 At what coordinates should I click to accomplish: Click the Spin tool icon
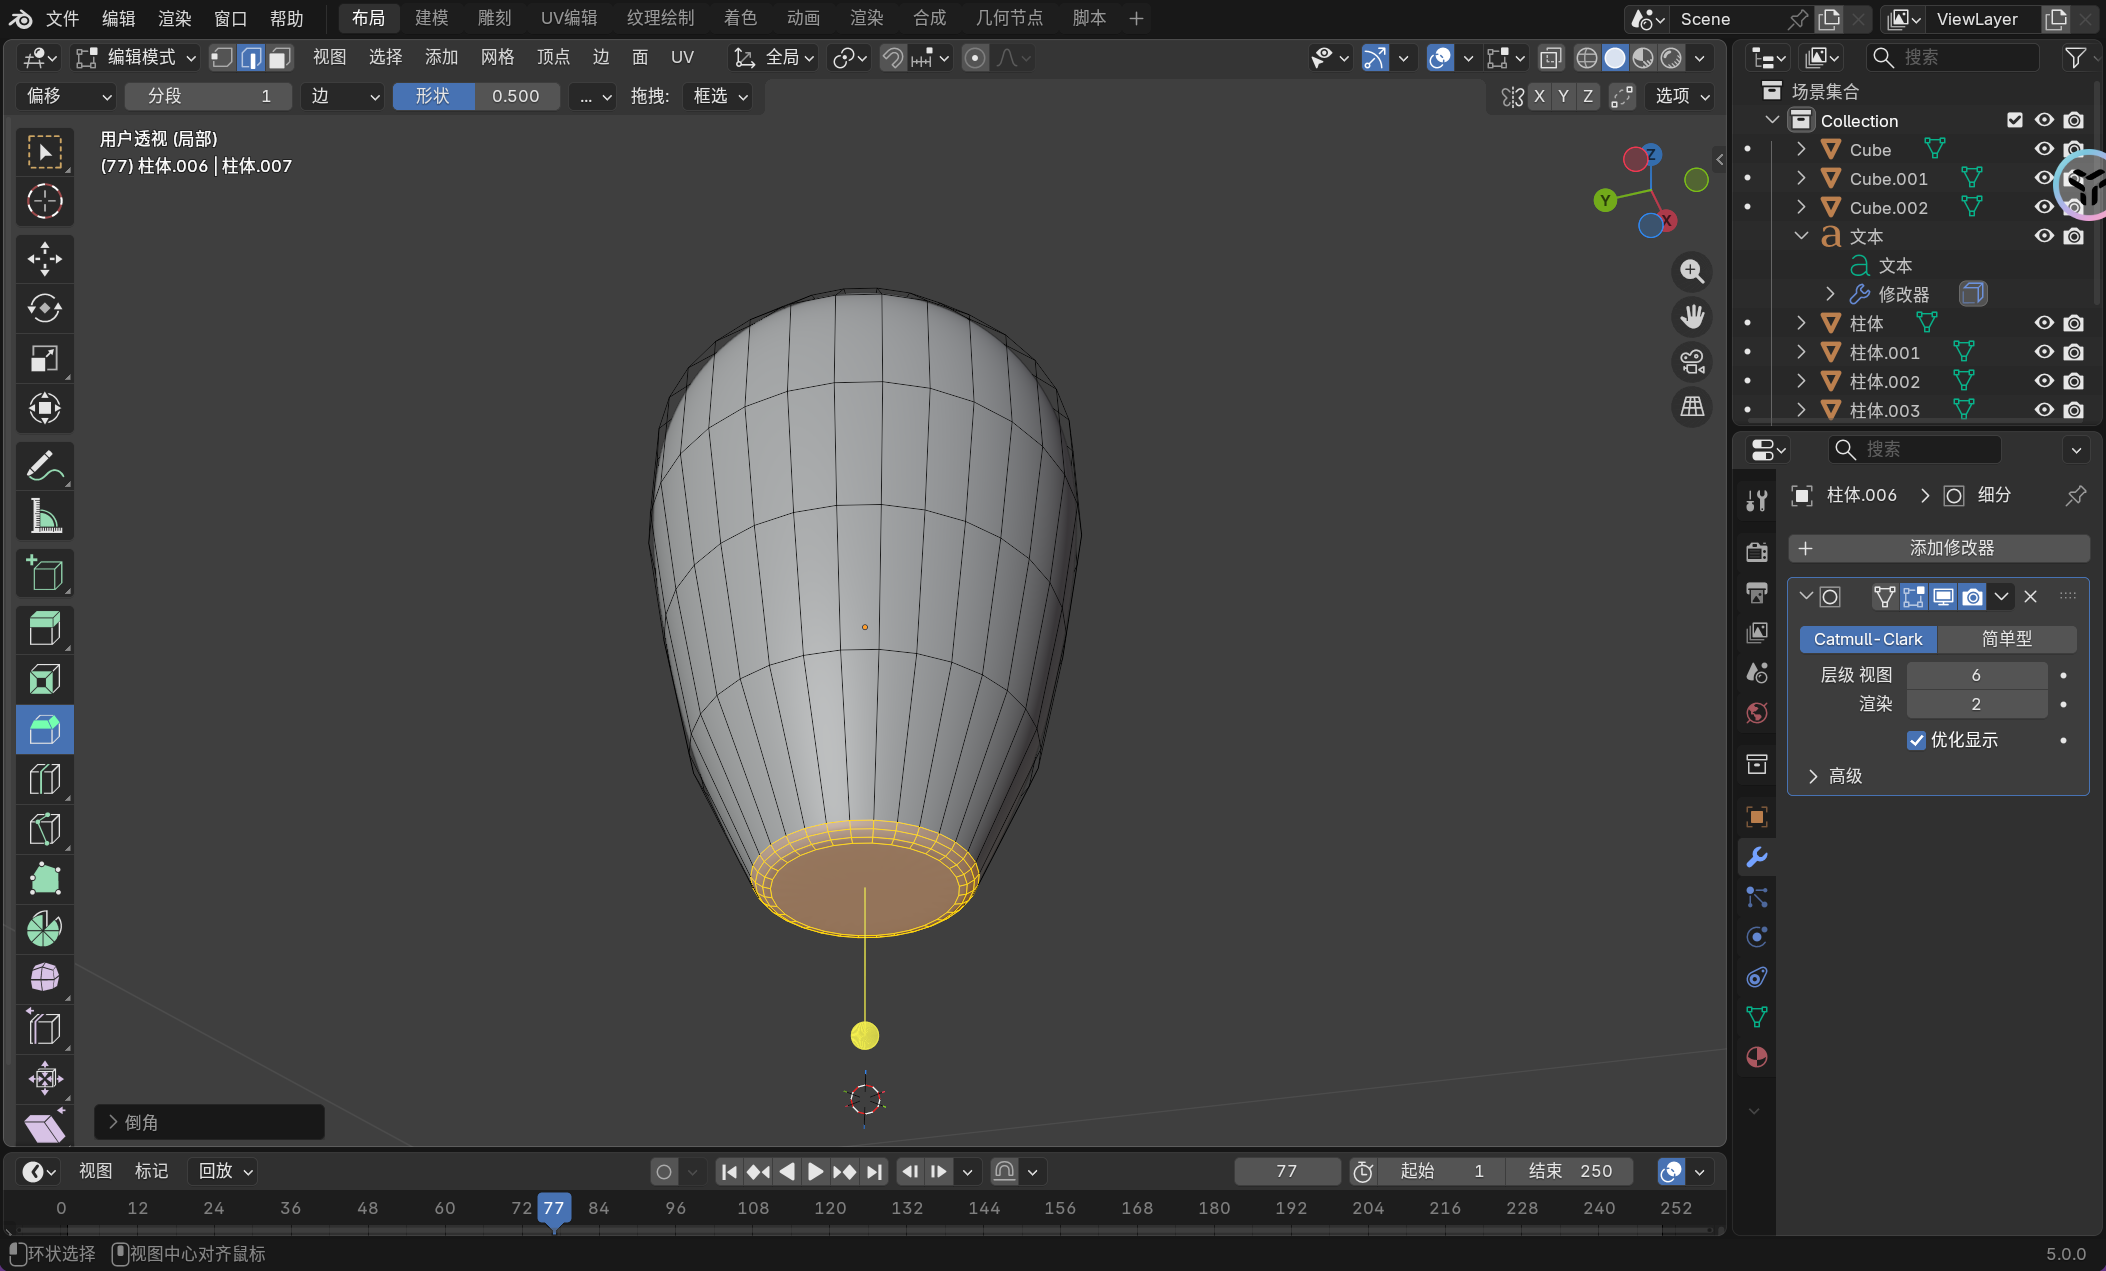click(x=44, y=929)
